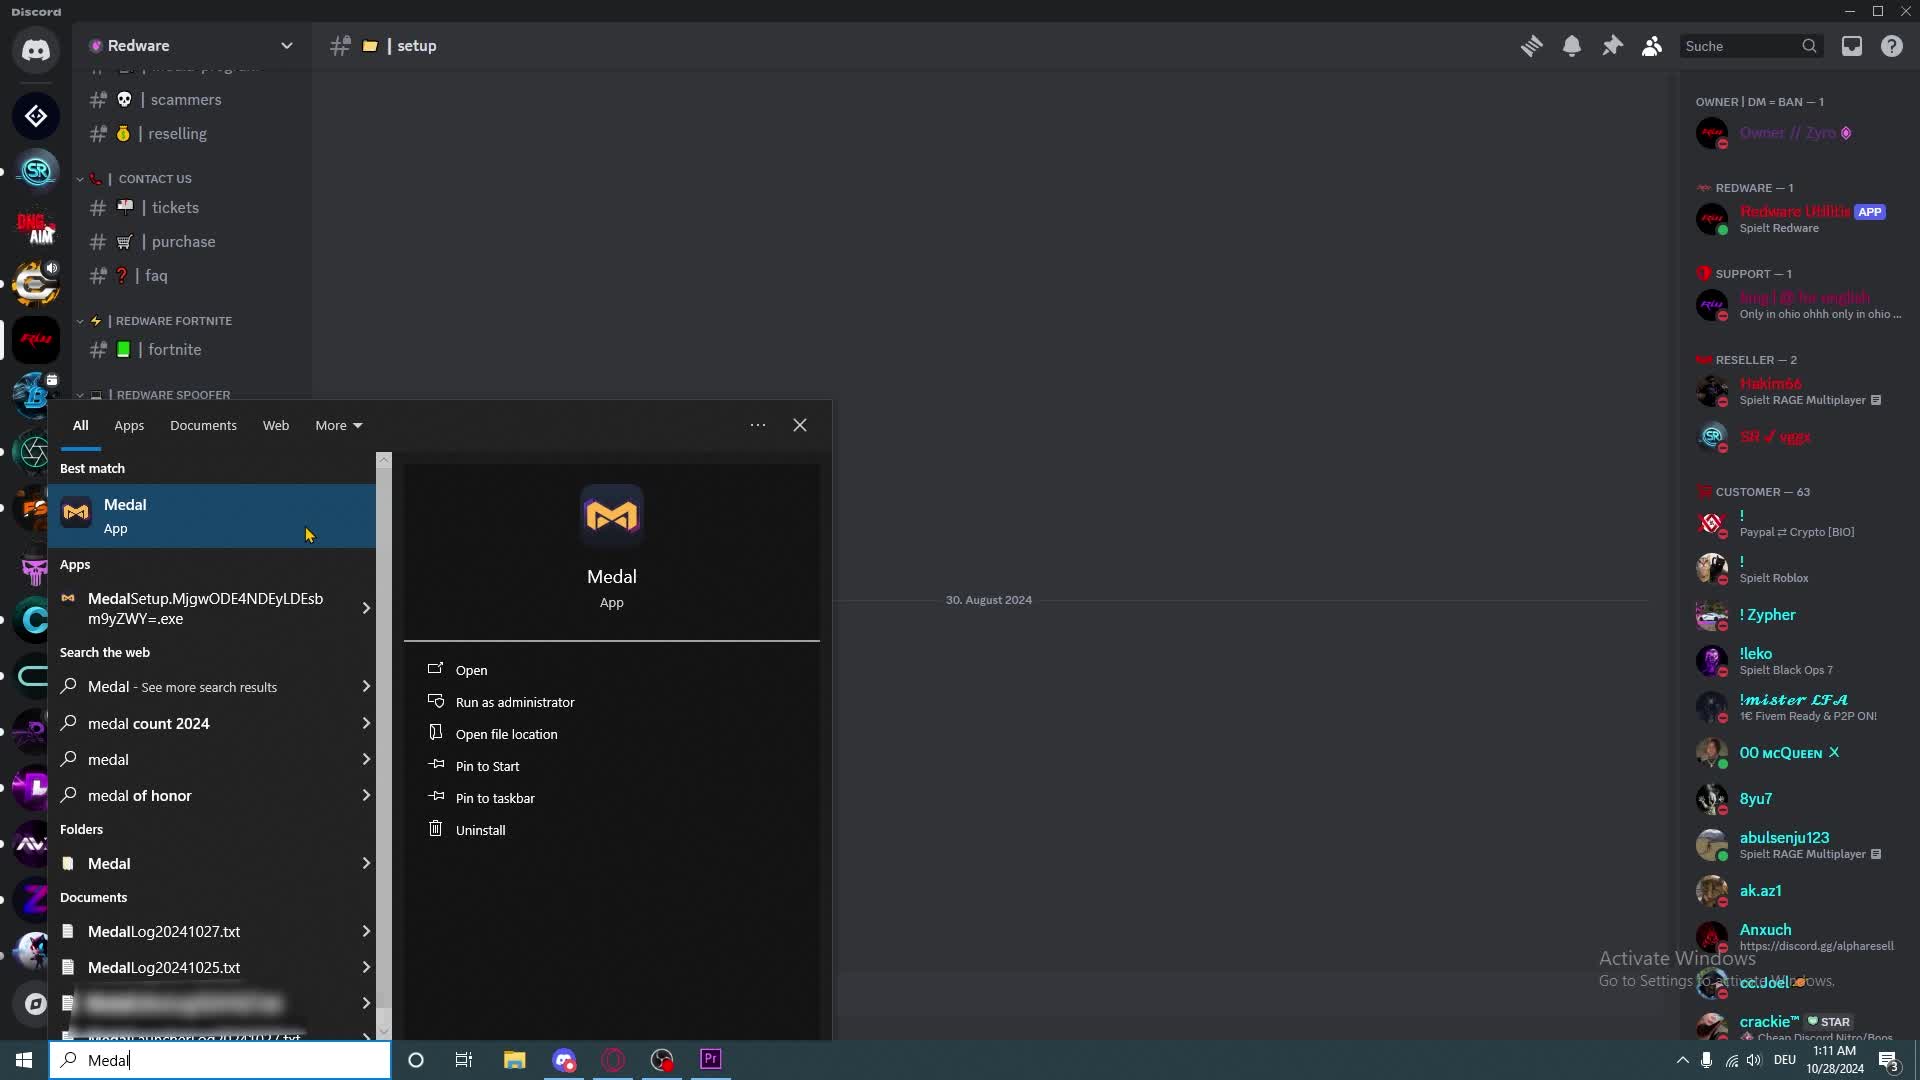Click the Discord help question mark icon
Image resolution: width=1920 pixels, height=1080 pixels.
[1892, 46]
